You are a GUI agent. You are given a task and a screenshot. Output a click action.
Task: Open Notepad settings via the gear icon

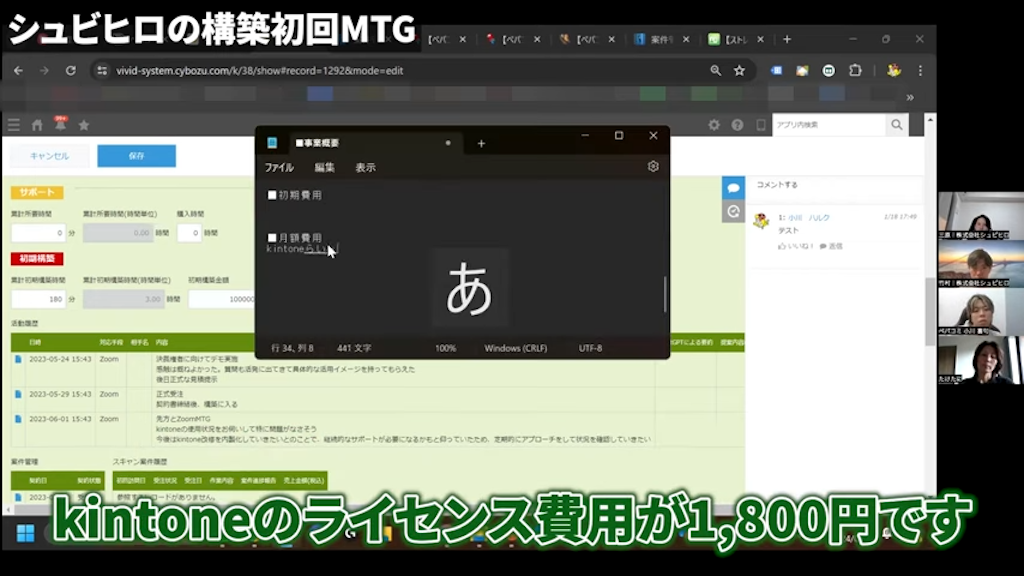[x=654, y=167]
